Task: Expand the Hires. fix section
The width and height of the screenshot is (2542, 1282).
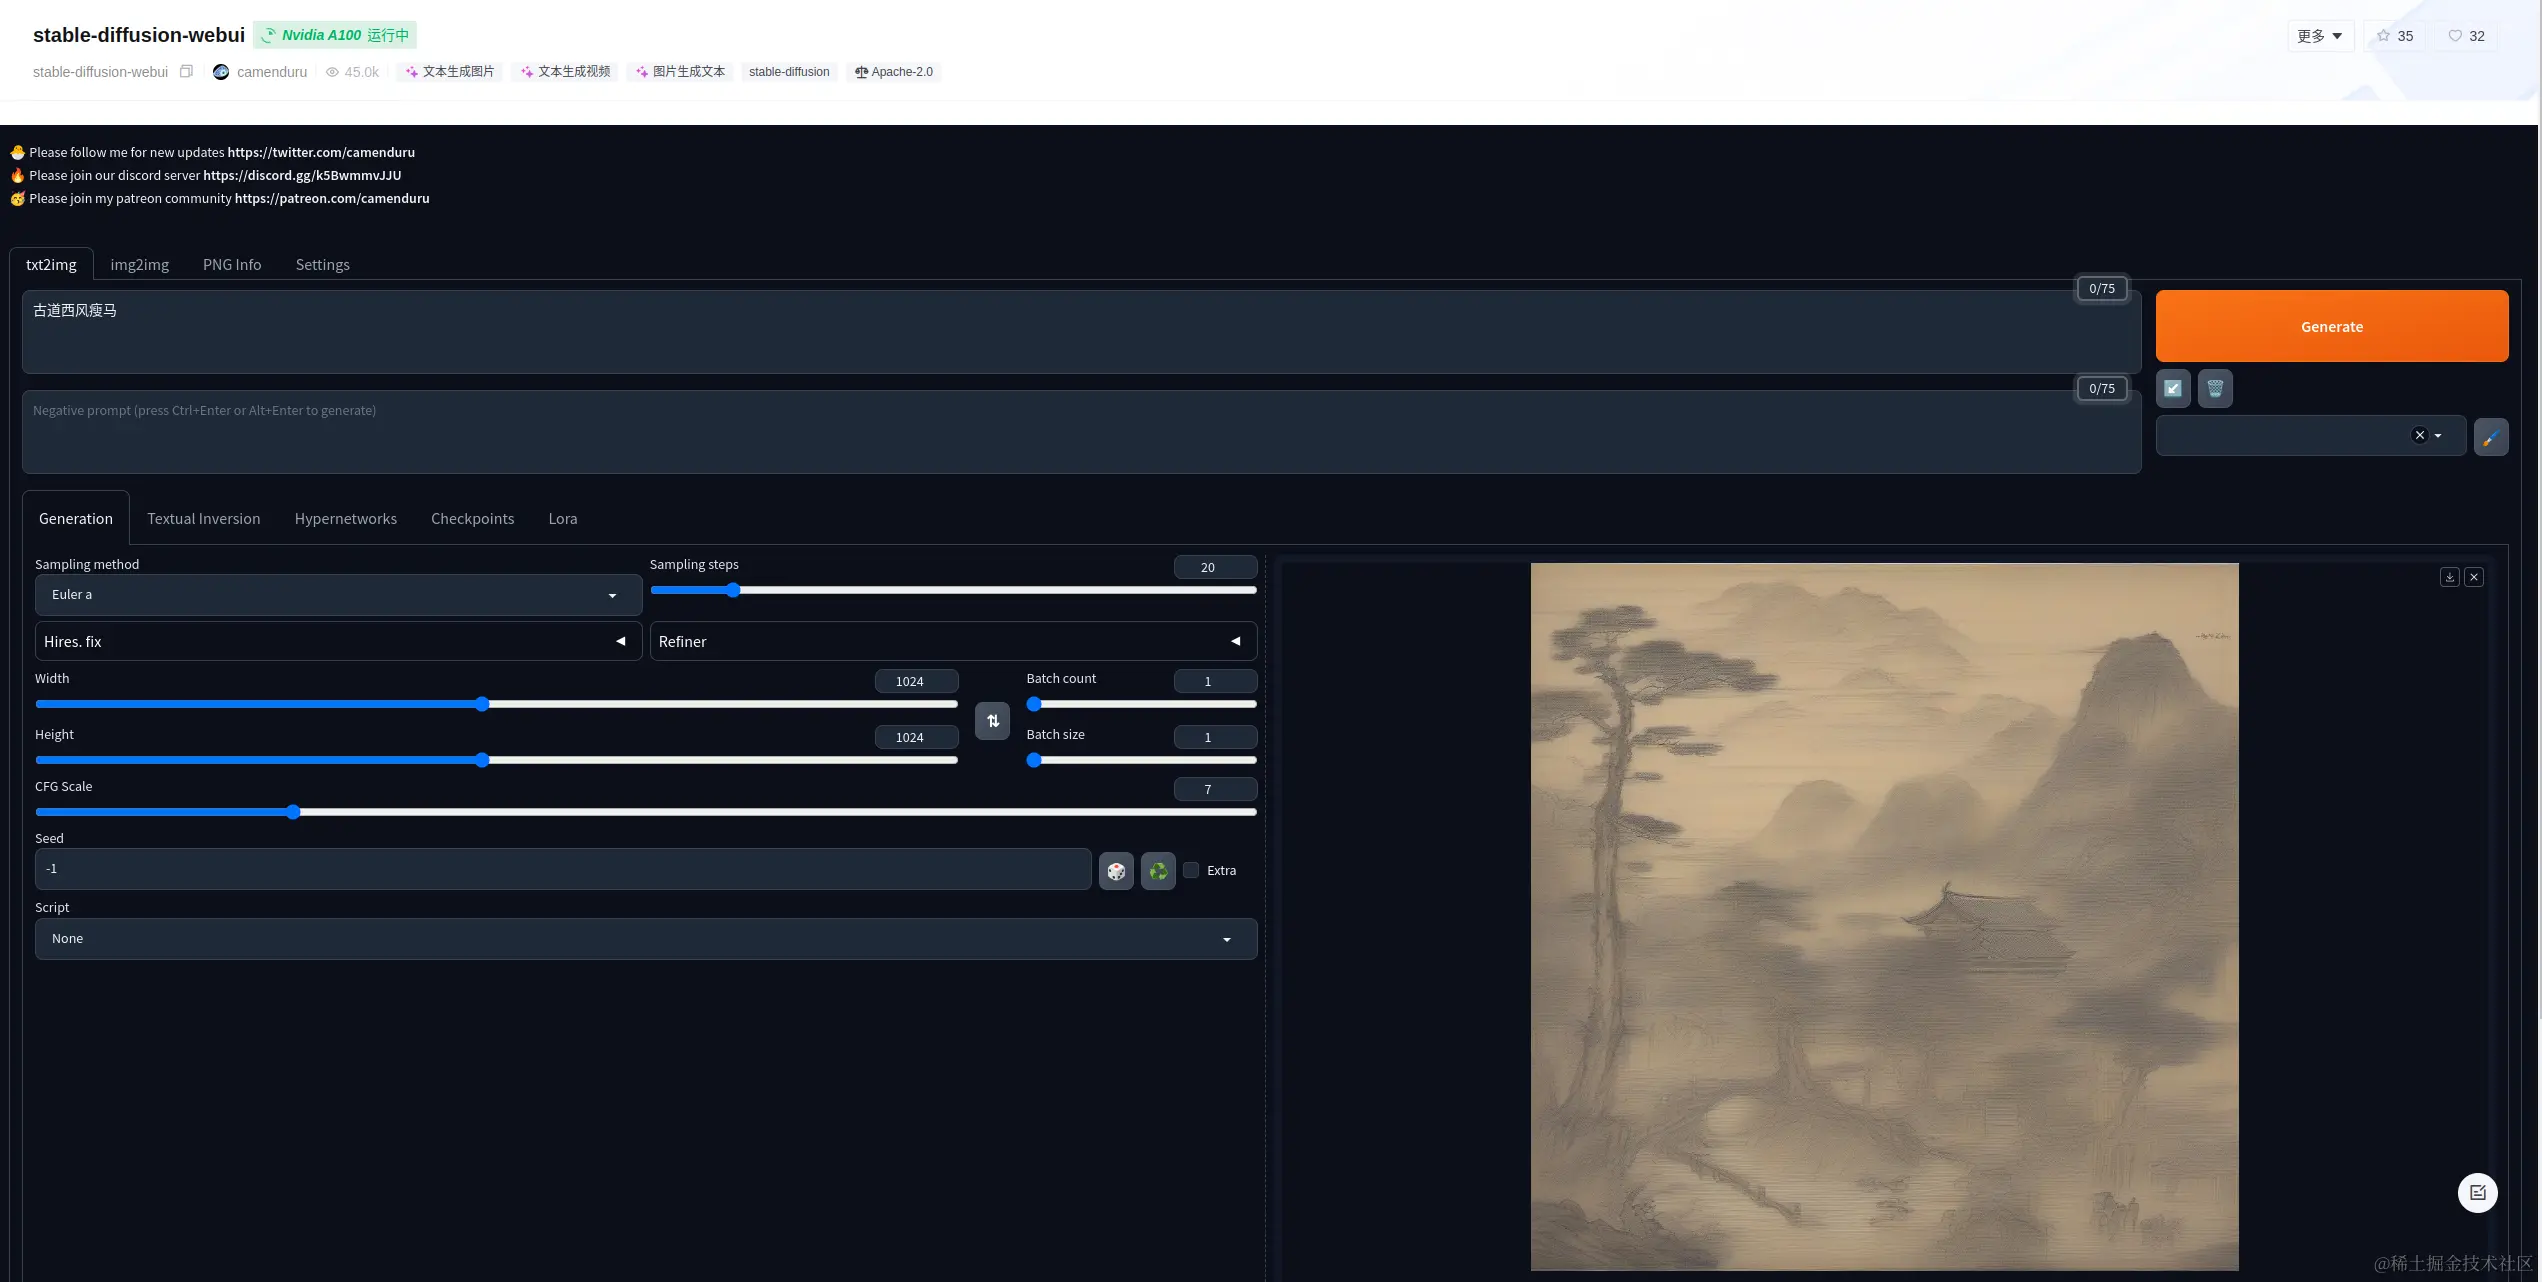Action: tap(338, 641)
